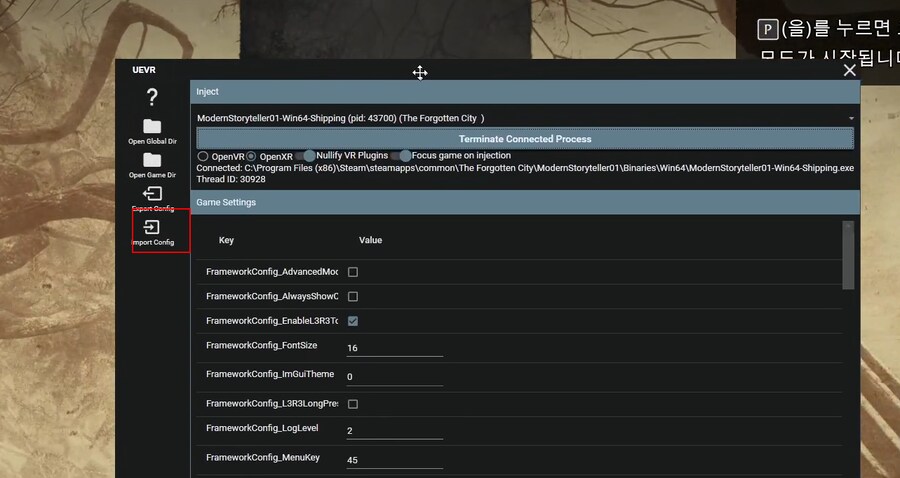This screenshot has width=900, height=478.
Task: Open Game Dir folder icon
Action: pyautogui.click(x=152, y=160)
